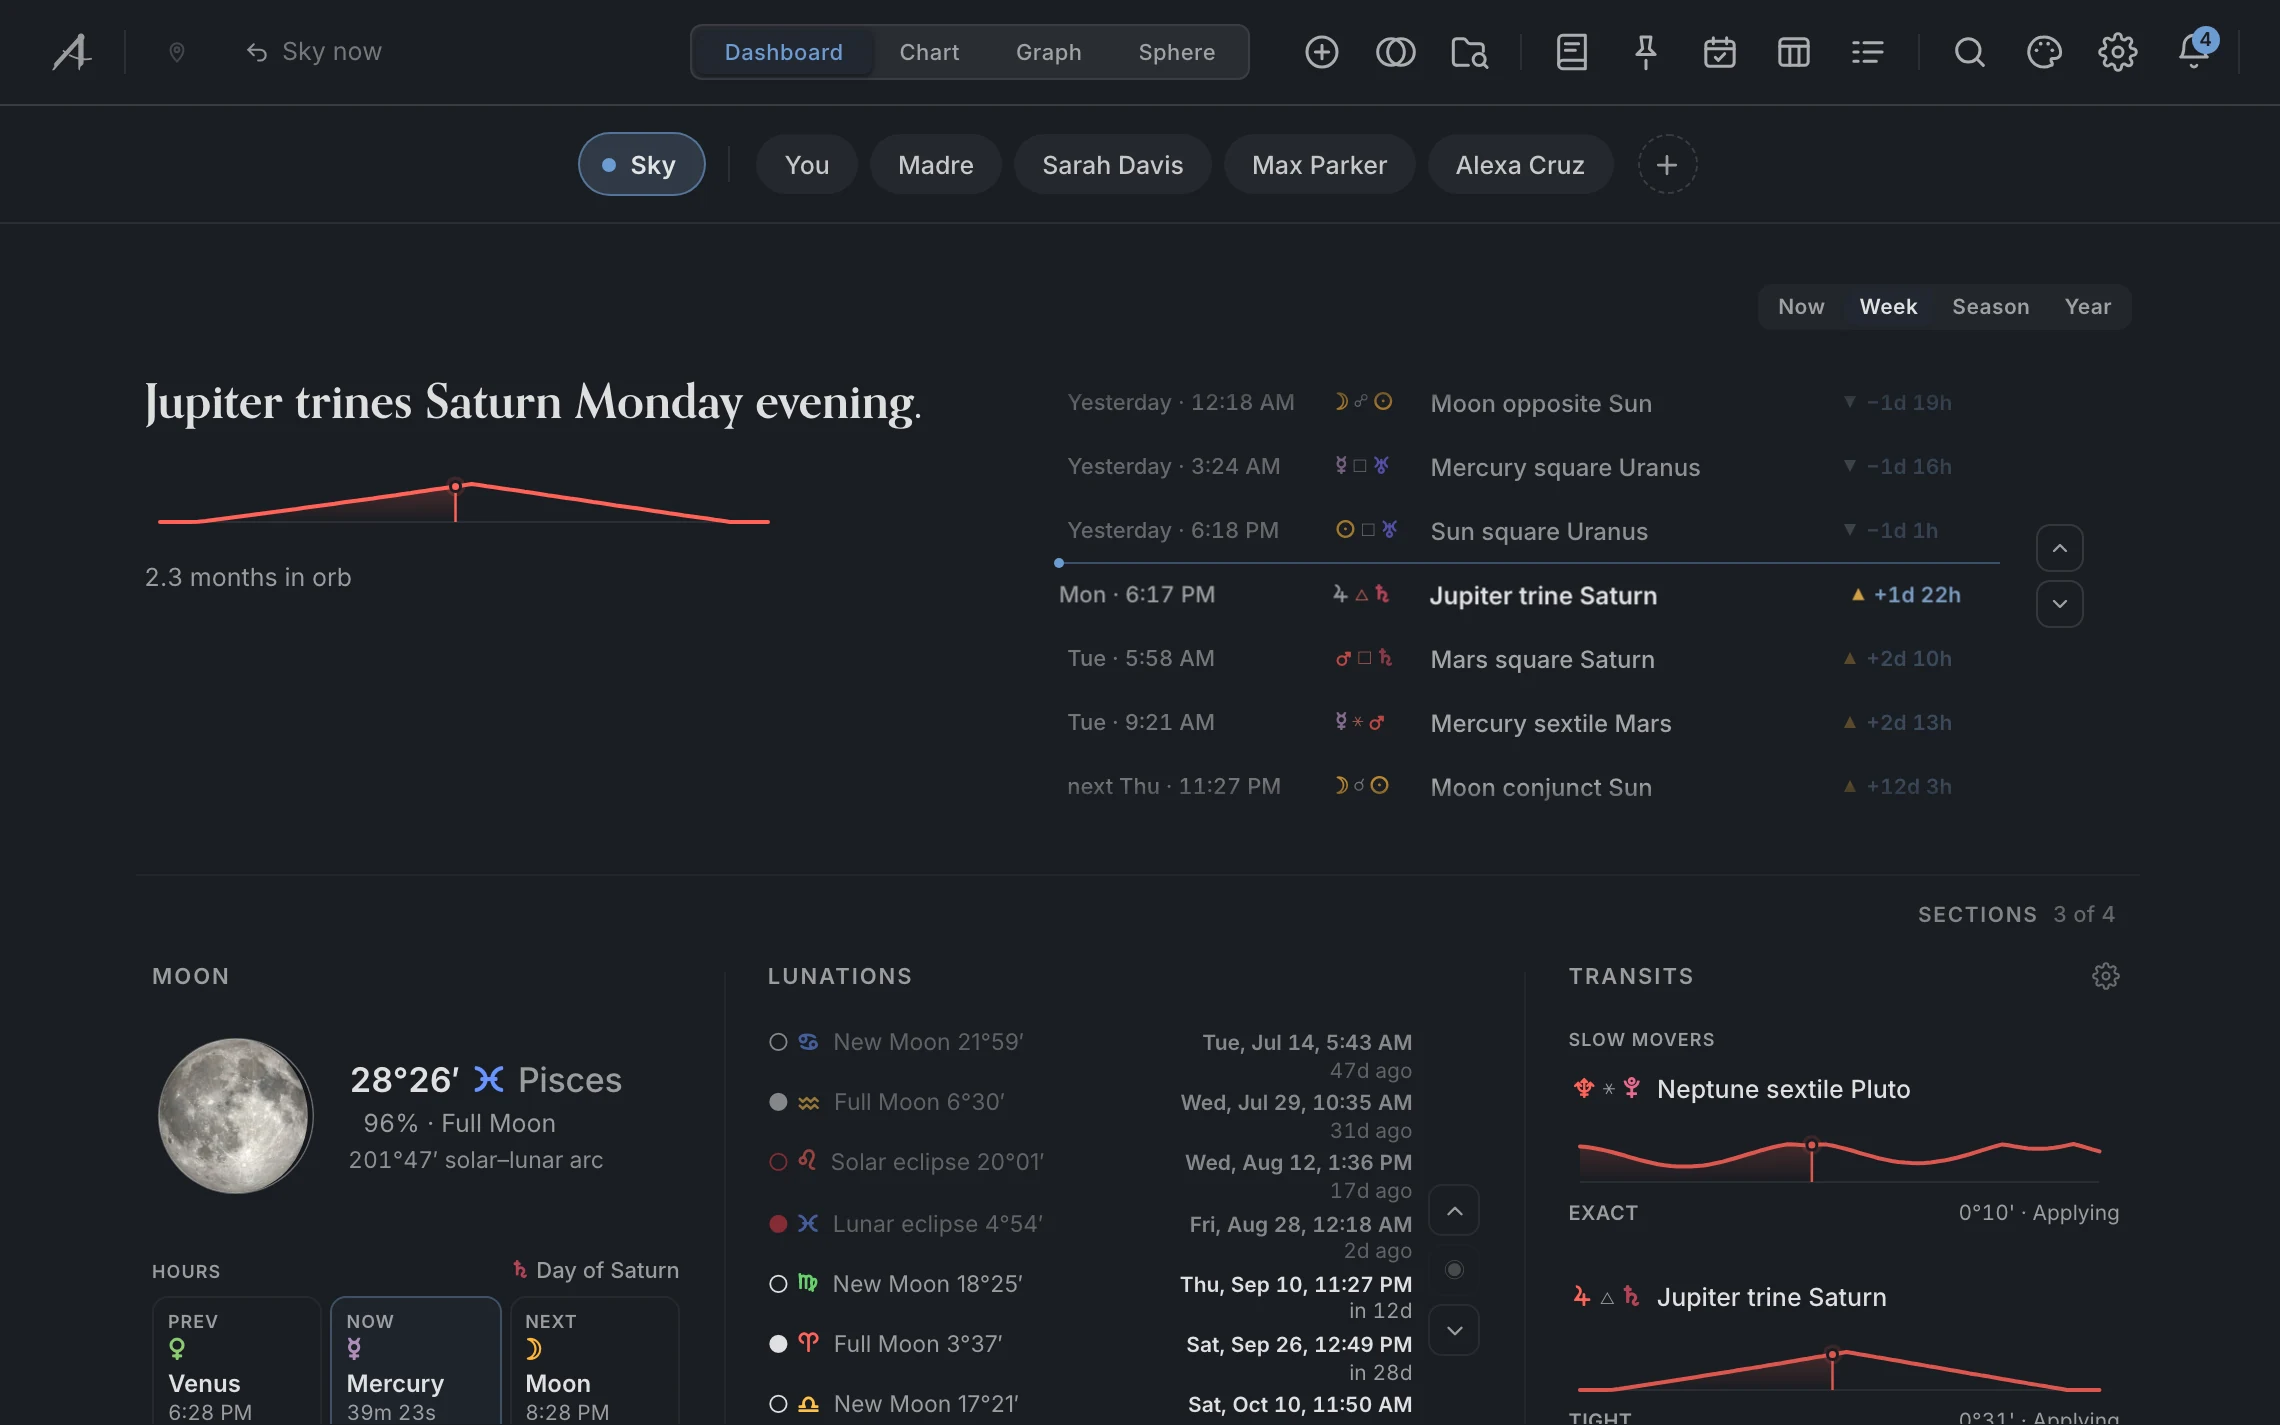Open the color palette theme icon
2280x1425 pixels.
point(2043,52)
